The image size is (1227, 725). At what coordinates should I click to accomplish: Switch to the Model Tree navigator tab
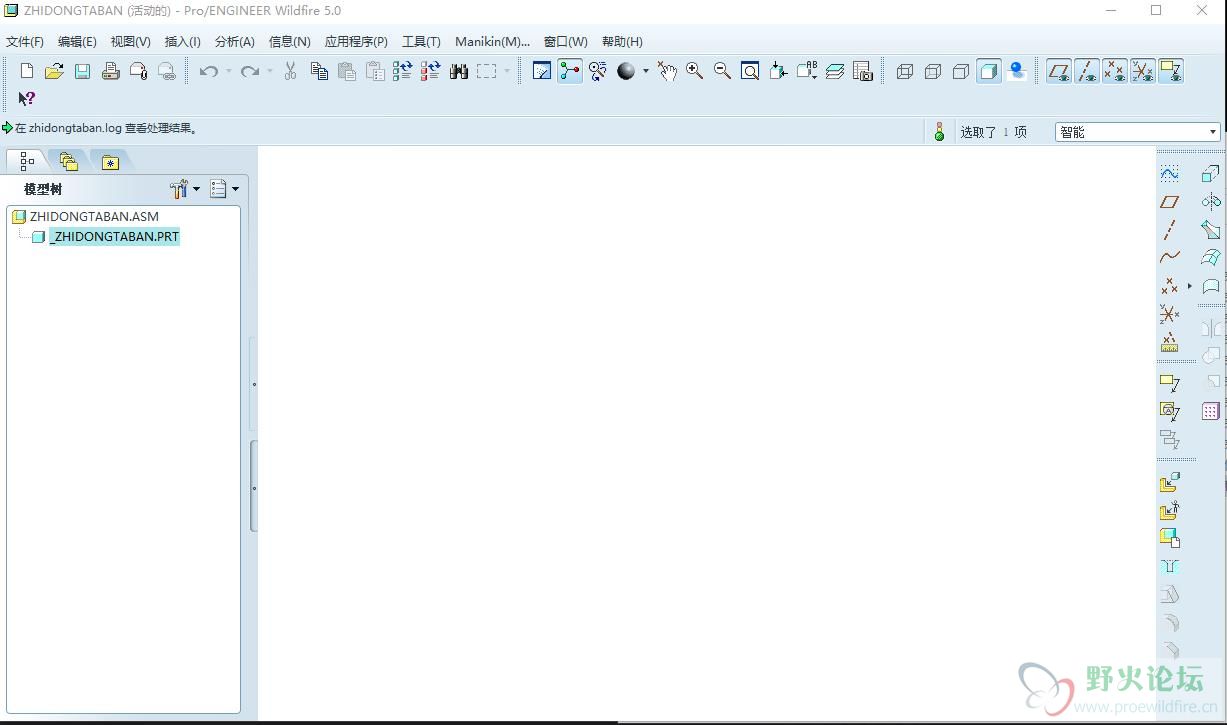tap(27, 161)
